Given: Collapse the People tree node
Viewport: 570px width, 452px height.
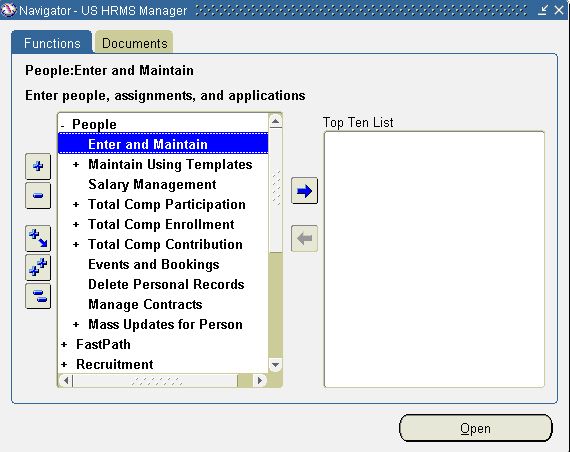Looking at the screenshot, I should coord(63,125).
